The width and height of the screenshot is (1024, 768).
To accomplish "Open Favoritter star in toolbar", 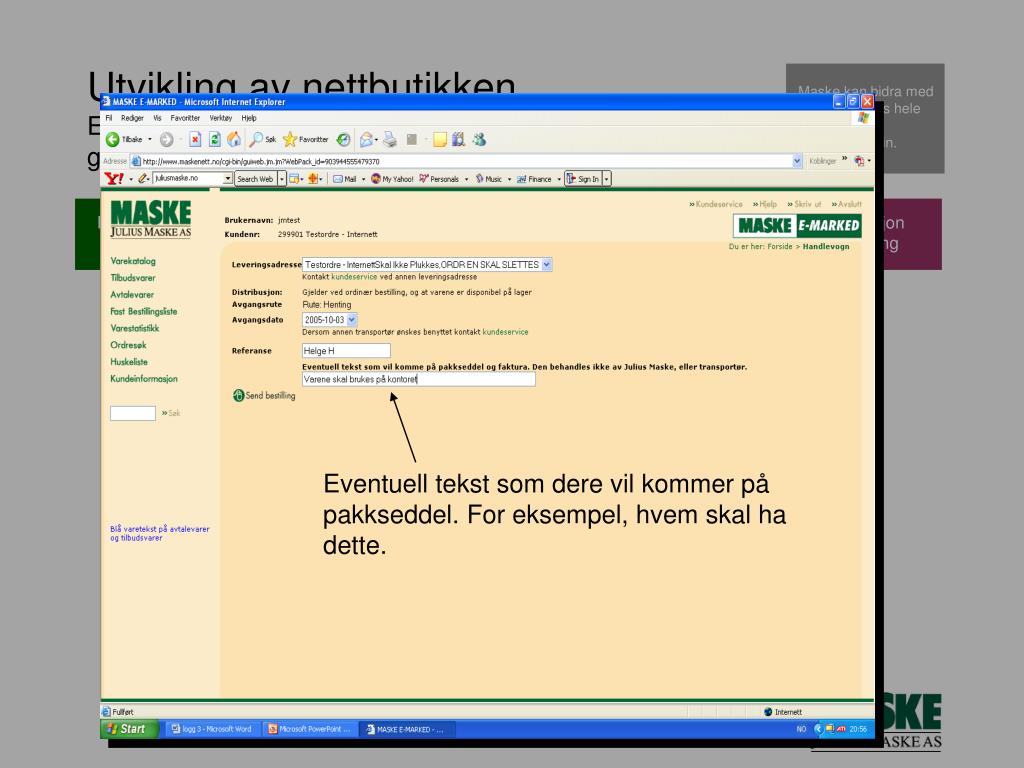I will [x=306, y=139].
